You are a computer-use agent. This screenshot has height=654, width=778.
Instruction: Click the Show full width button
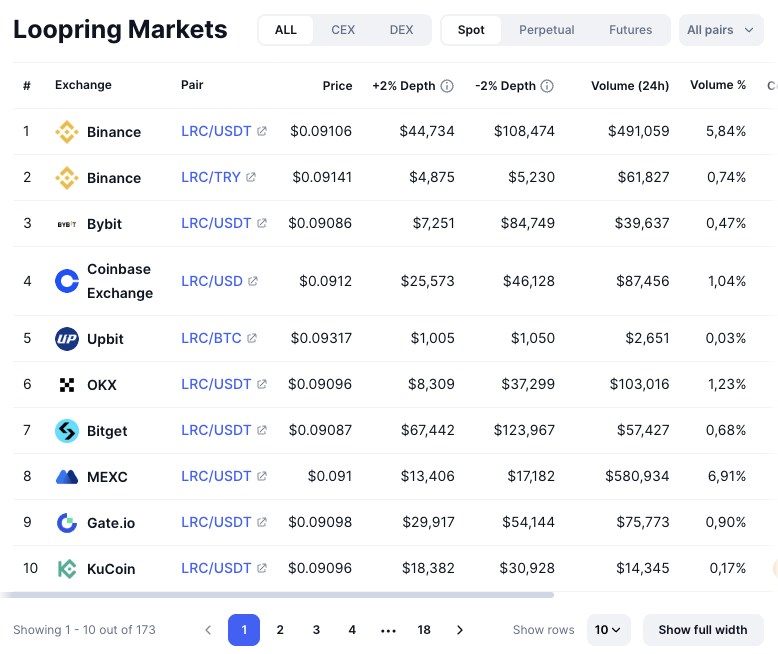point(703,630)
